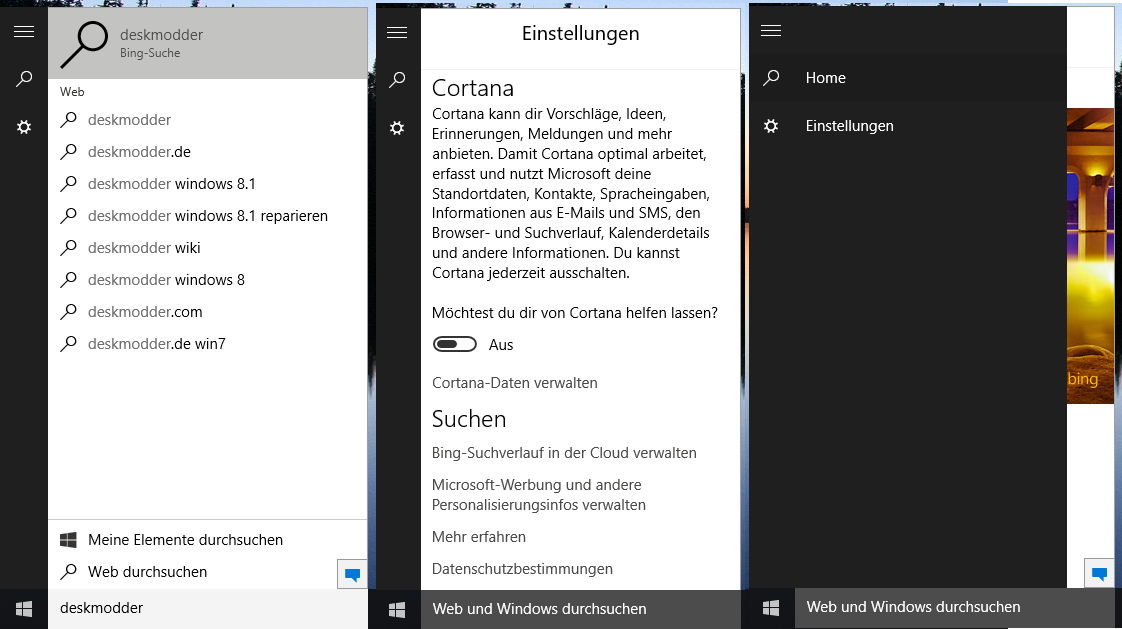Open Microsoft-Werbung und andere Personalisierungsinfos verwalten
The height and width of the screenshot is (629, 1122).
(539, 494)
